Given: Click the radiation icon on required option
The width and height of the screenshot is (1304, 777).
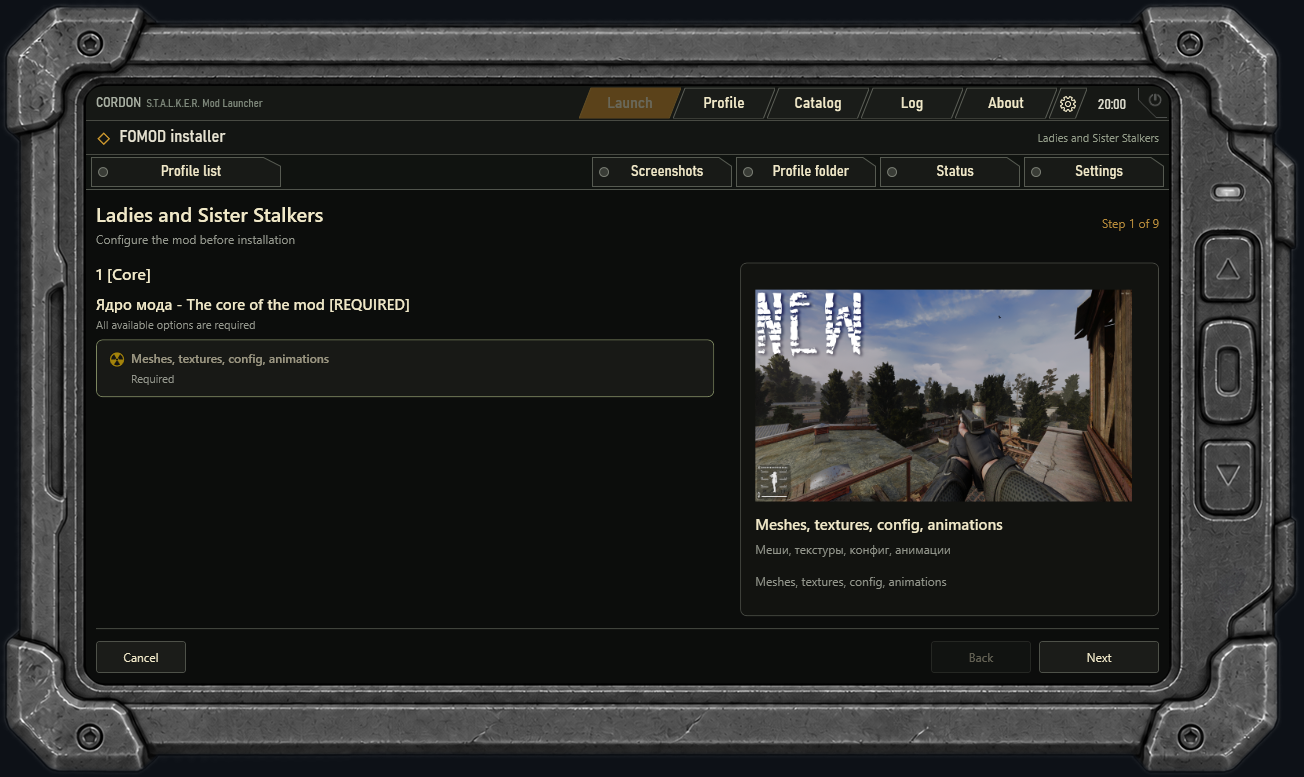Looking at the screenshot, I should pos(117,359).
